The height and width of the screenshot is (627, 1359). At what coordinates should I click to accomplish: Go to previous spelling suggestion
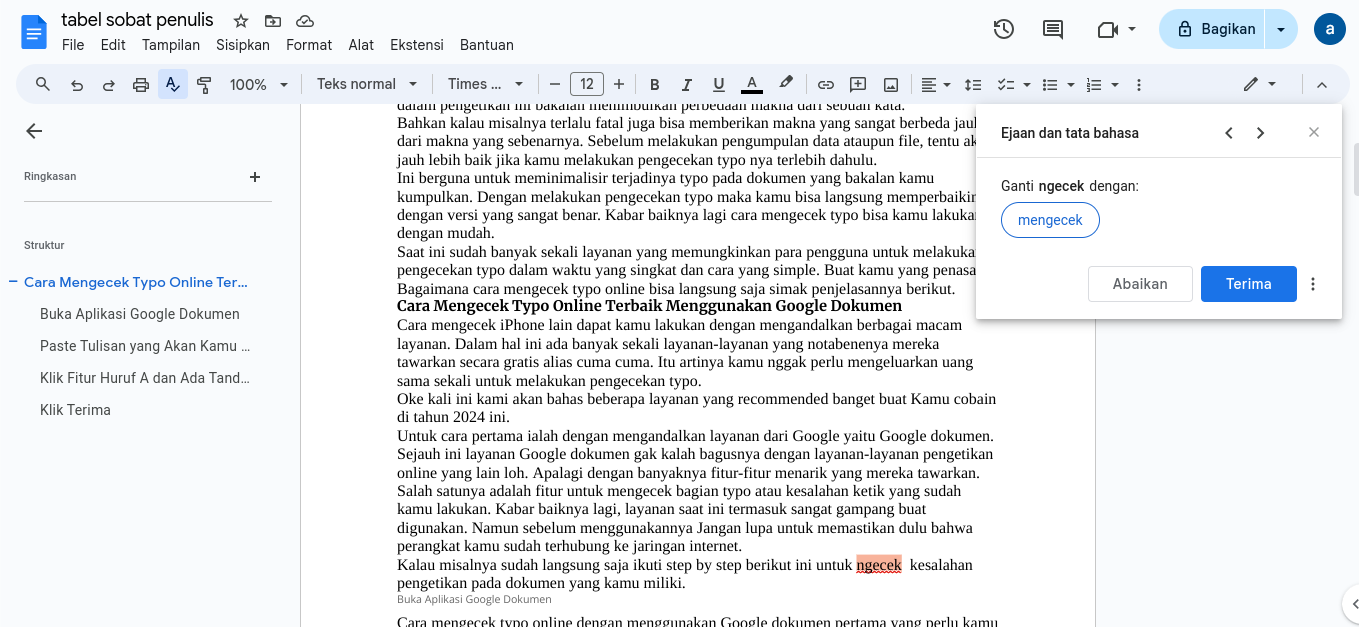[x=1229, y=133]
